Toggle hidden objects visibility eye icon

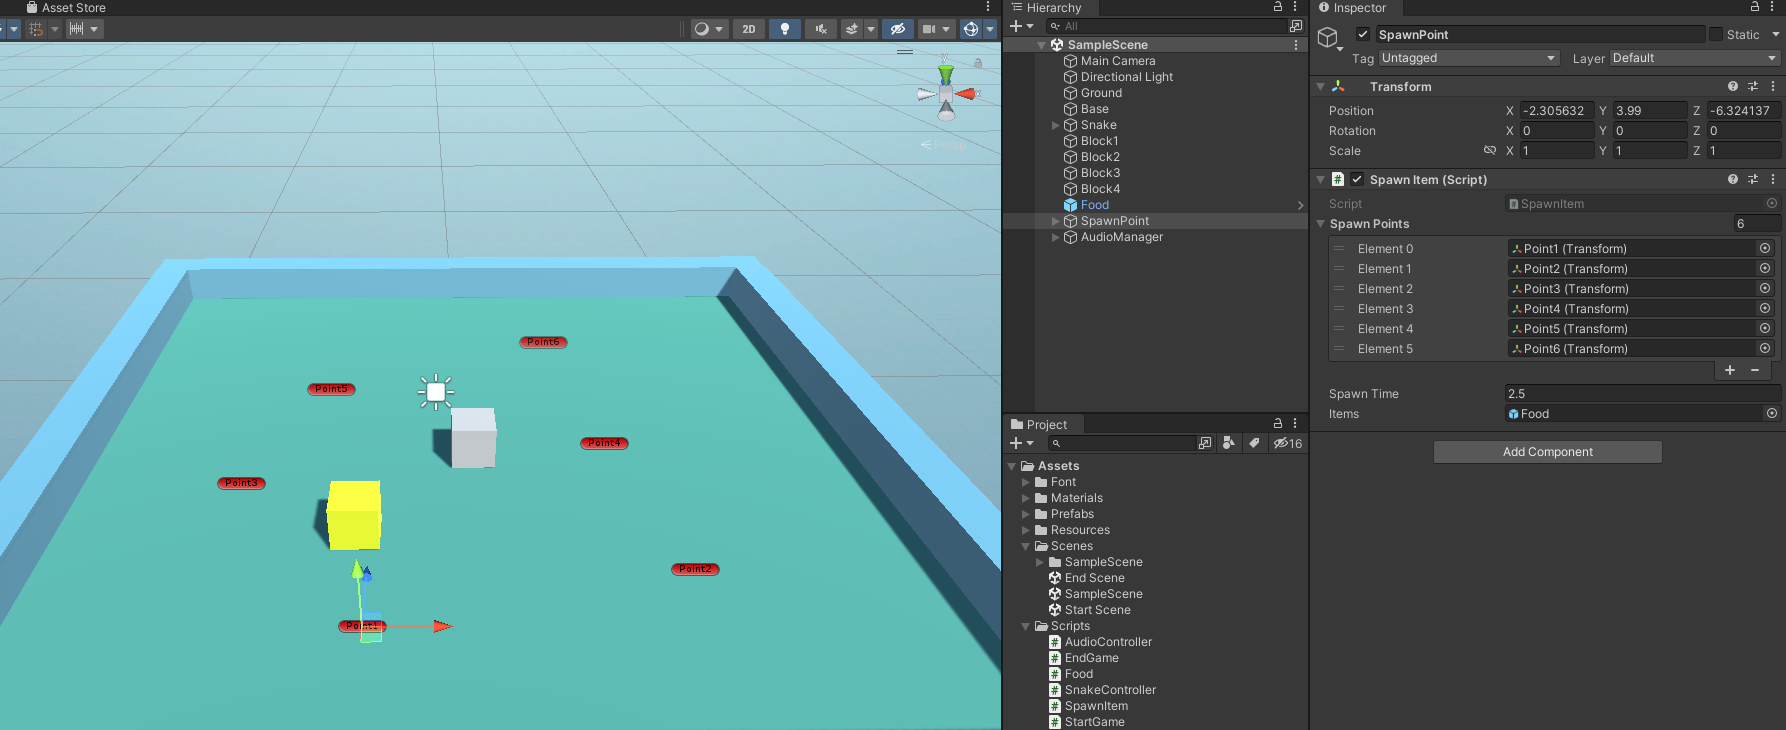(x=898, y=29)
